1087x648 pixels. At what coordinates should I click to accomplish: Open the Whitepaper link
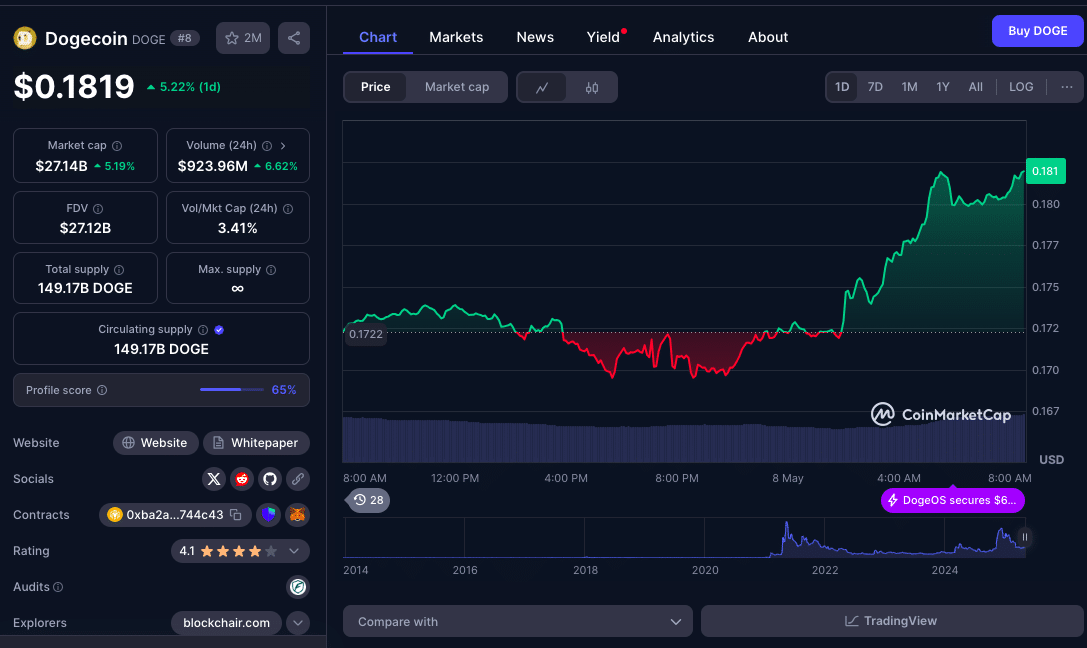[x=256, y=443]
